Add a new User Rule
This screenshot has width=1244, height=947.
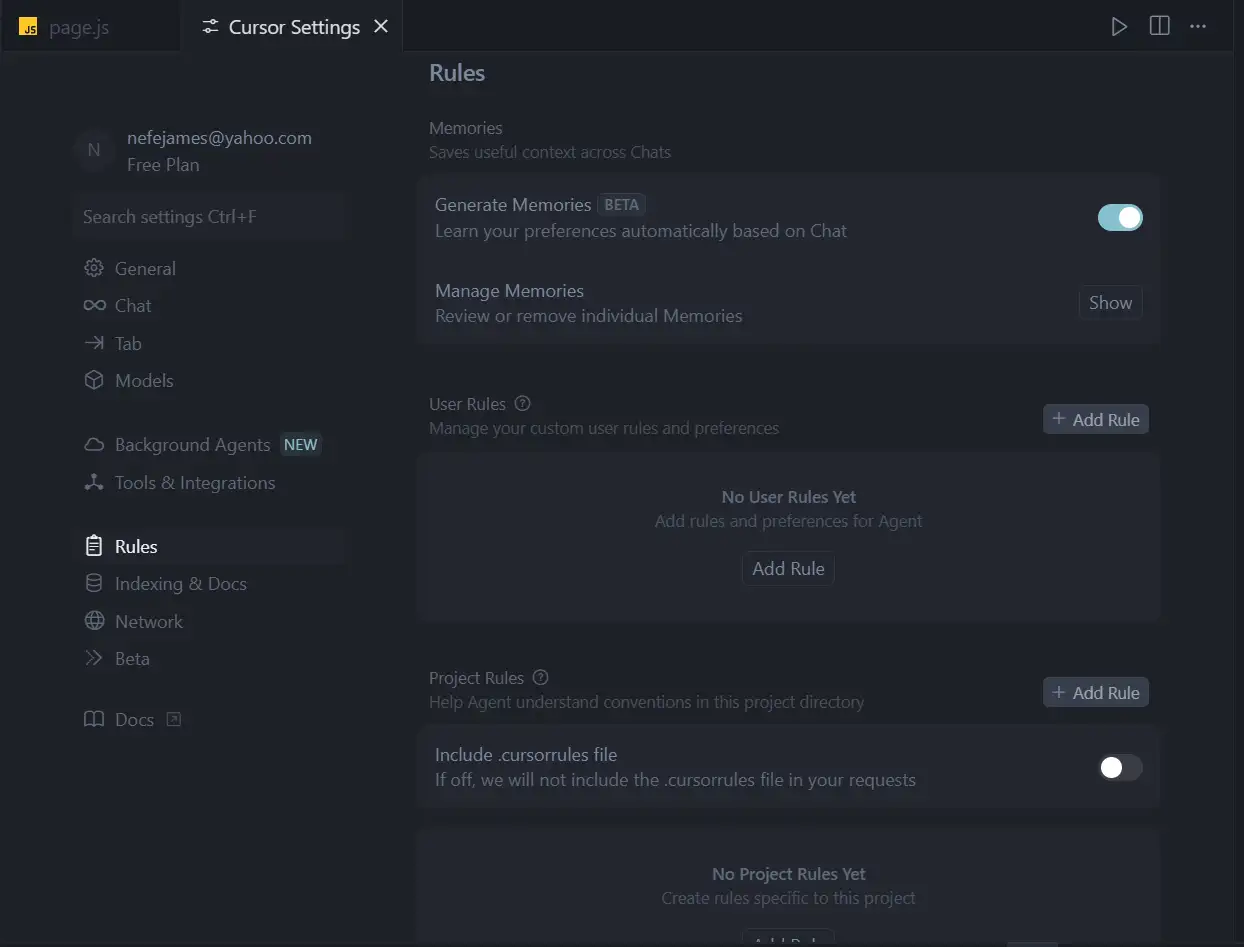1095,419
